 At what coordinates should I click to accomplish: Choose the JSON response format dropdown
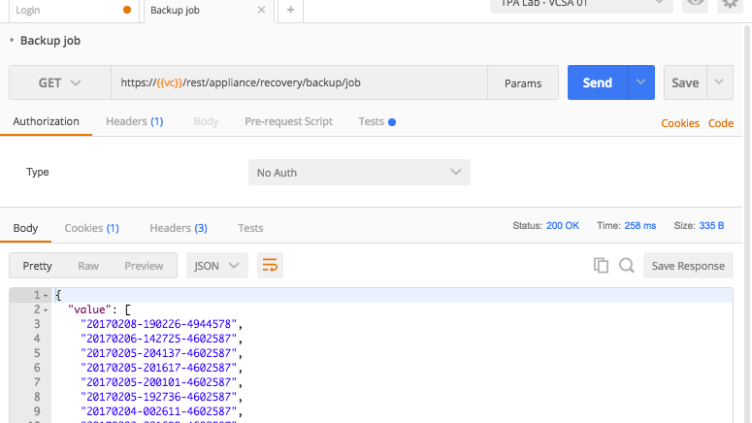click(217, 266)
